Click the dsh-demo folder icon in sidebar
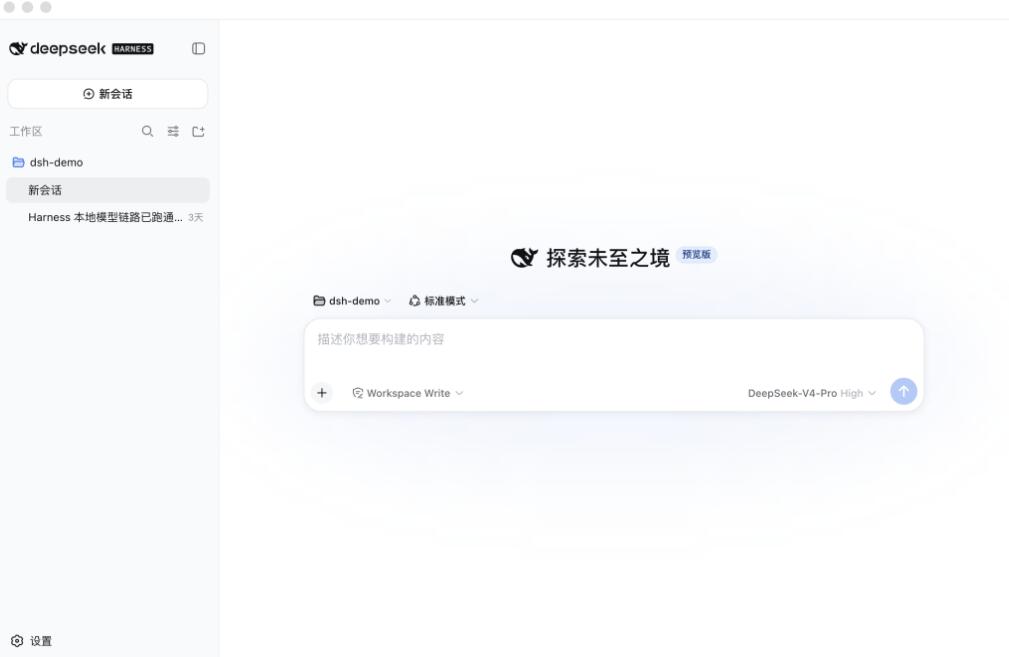This screenshot has width=1009, height=657. coord(19,162)
